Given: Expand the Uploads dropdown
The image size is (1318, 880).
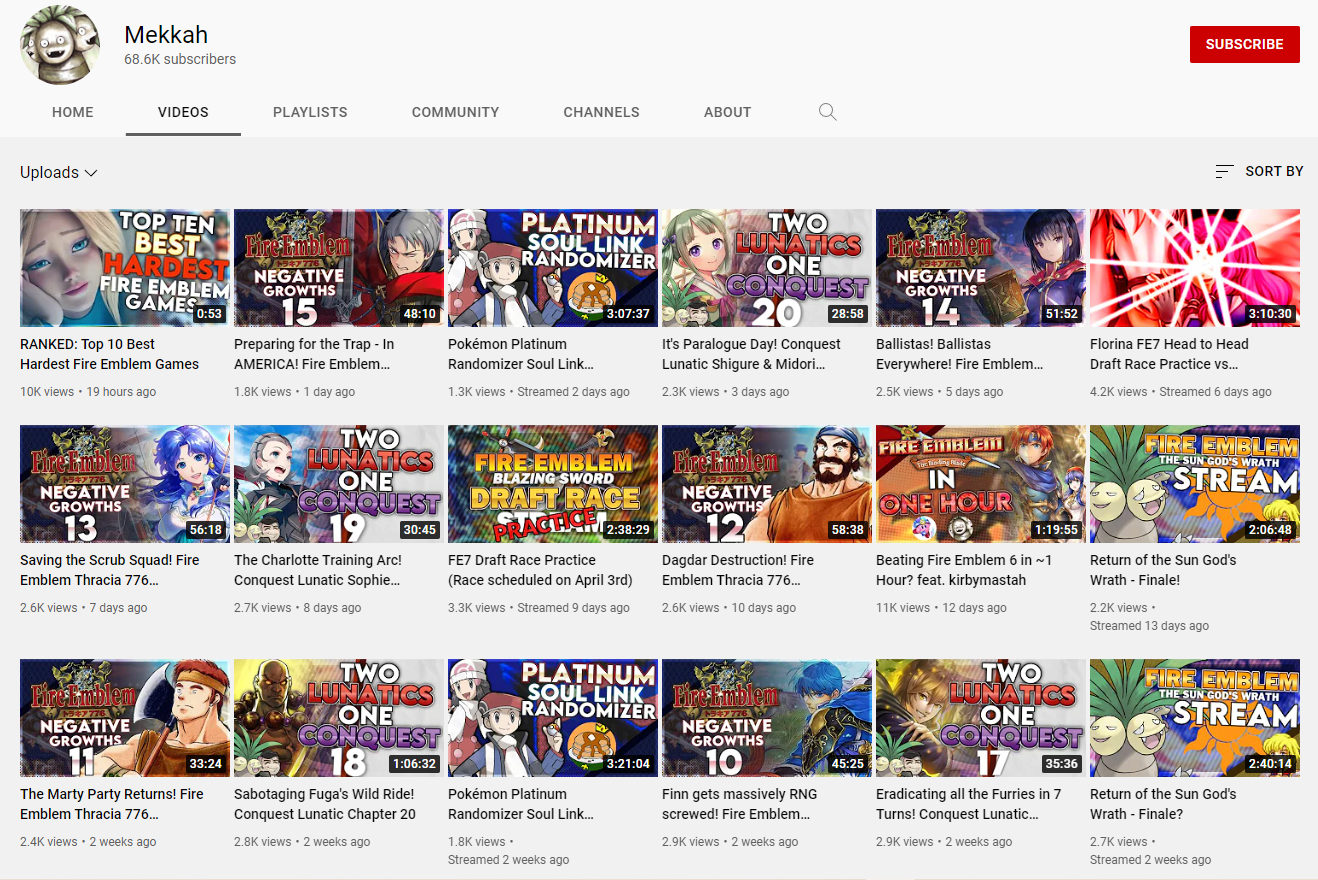Looking at the screenshot, I should click(59, 173).
